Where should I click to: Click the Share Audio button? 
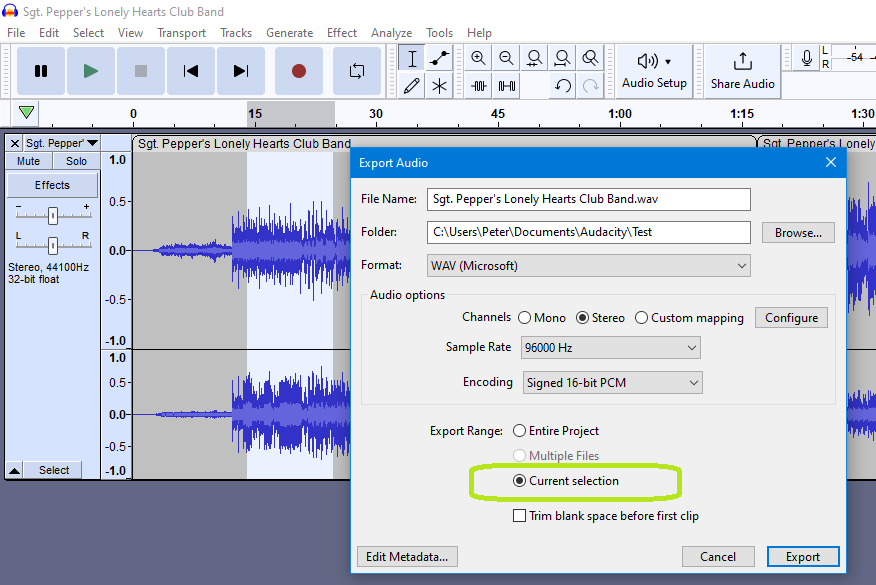(742, 71)
